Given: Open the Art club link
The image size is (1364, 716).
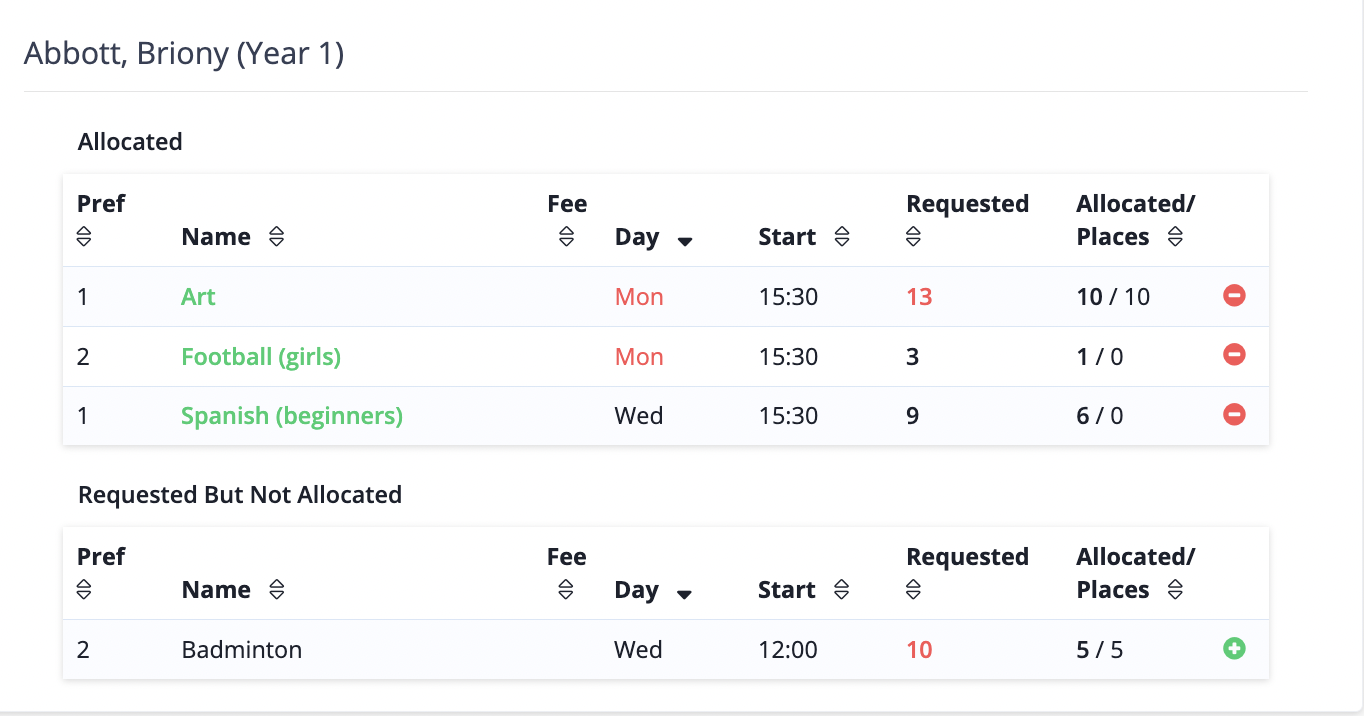Looking at the screenshot, I should click(x=198, y=297).
